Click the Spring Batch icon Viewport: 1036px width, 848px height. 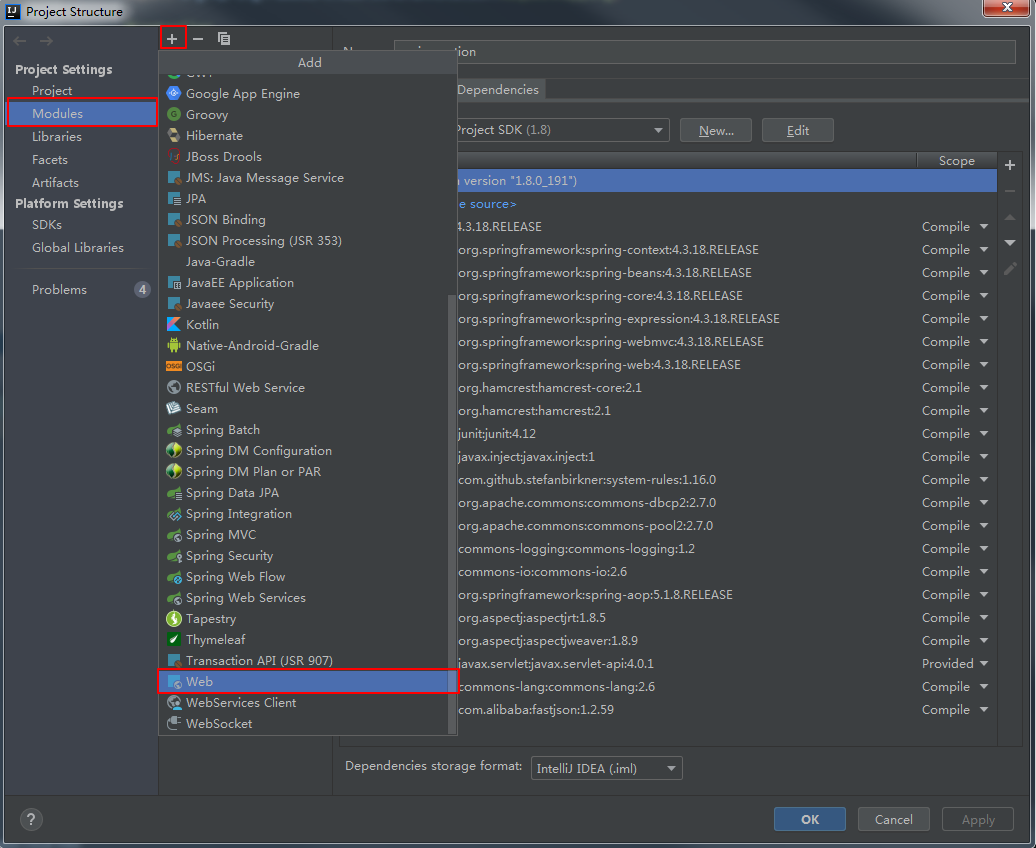pyautogui.click(x=174, y=430)
